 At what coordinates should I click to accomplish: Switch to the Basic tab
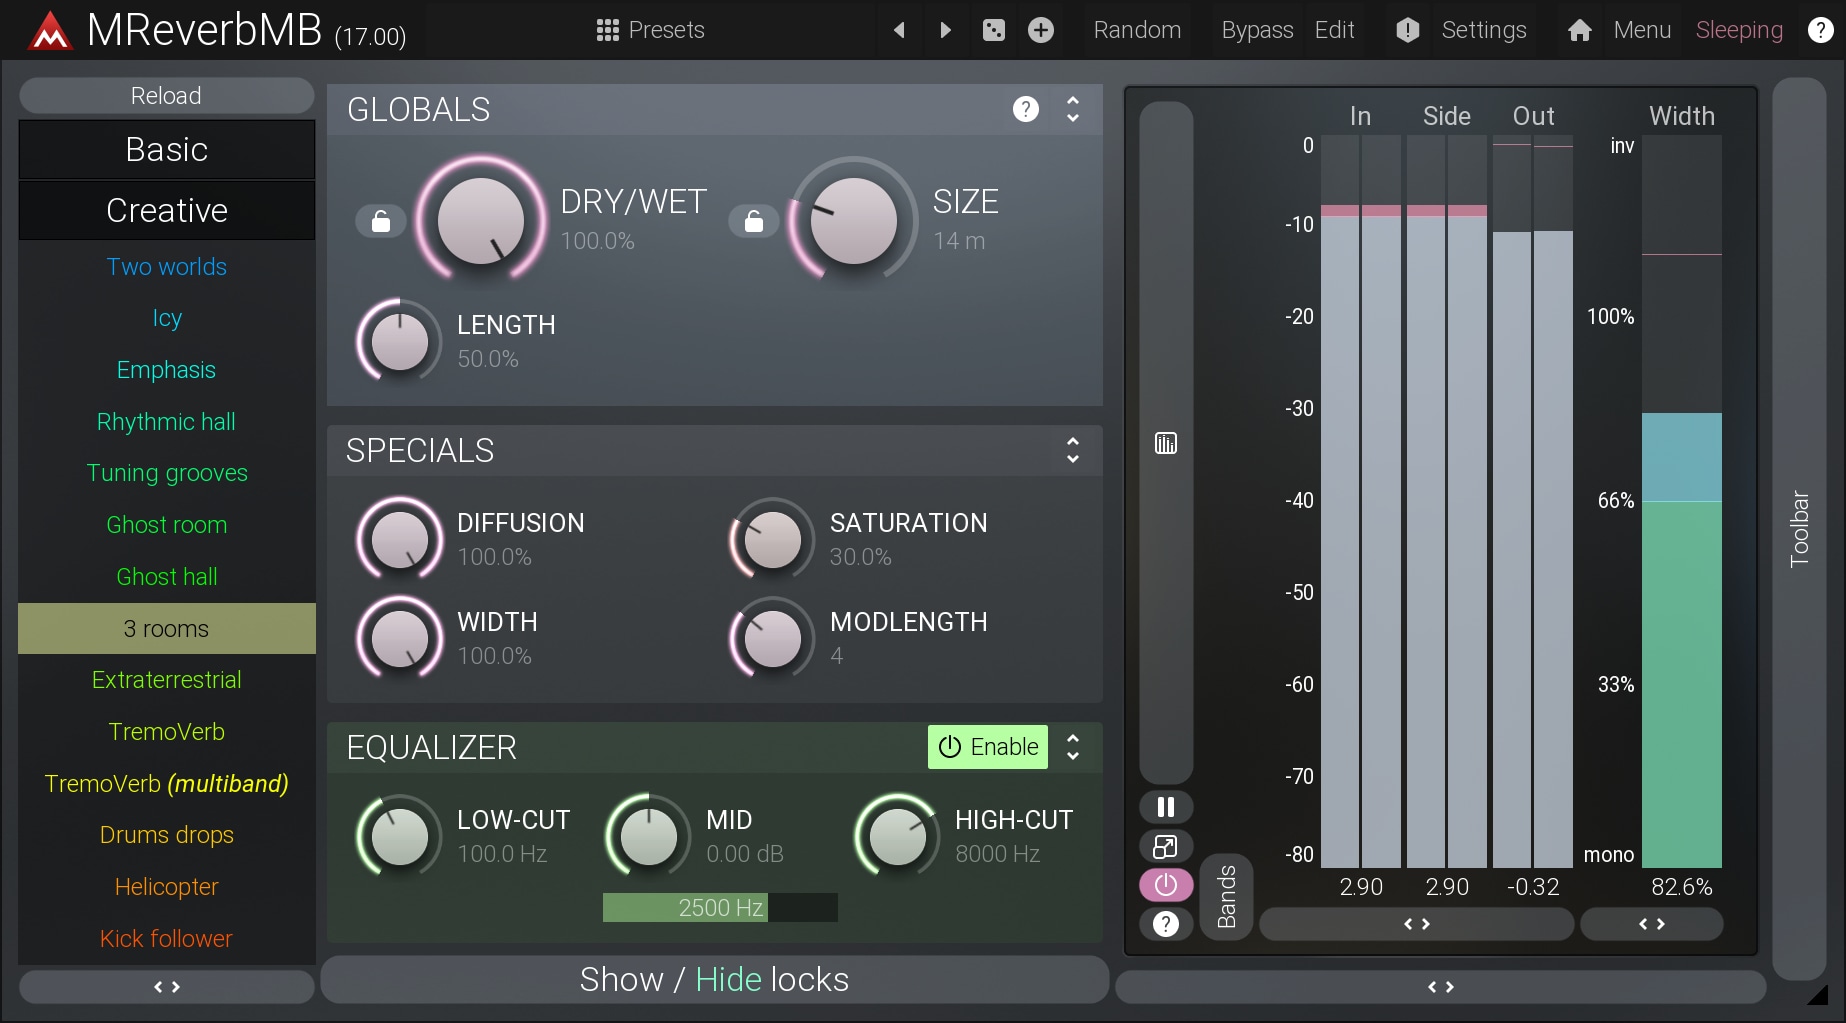coord(167,150)
